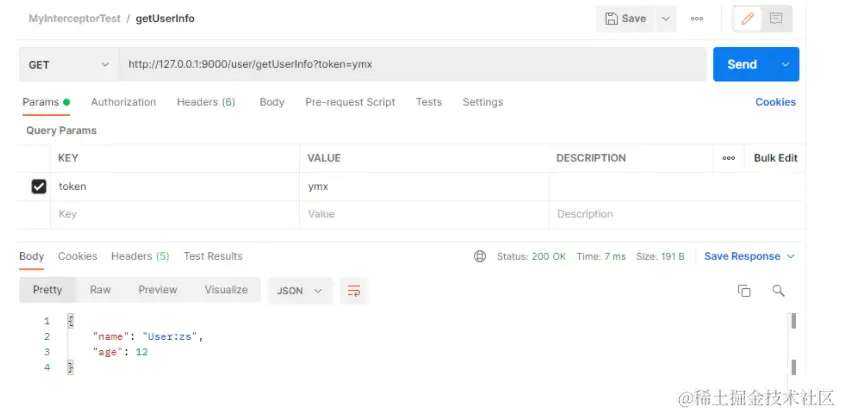
Task: Switch to the Preview view
Action: (x=158, y=290)
